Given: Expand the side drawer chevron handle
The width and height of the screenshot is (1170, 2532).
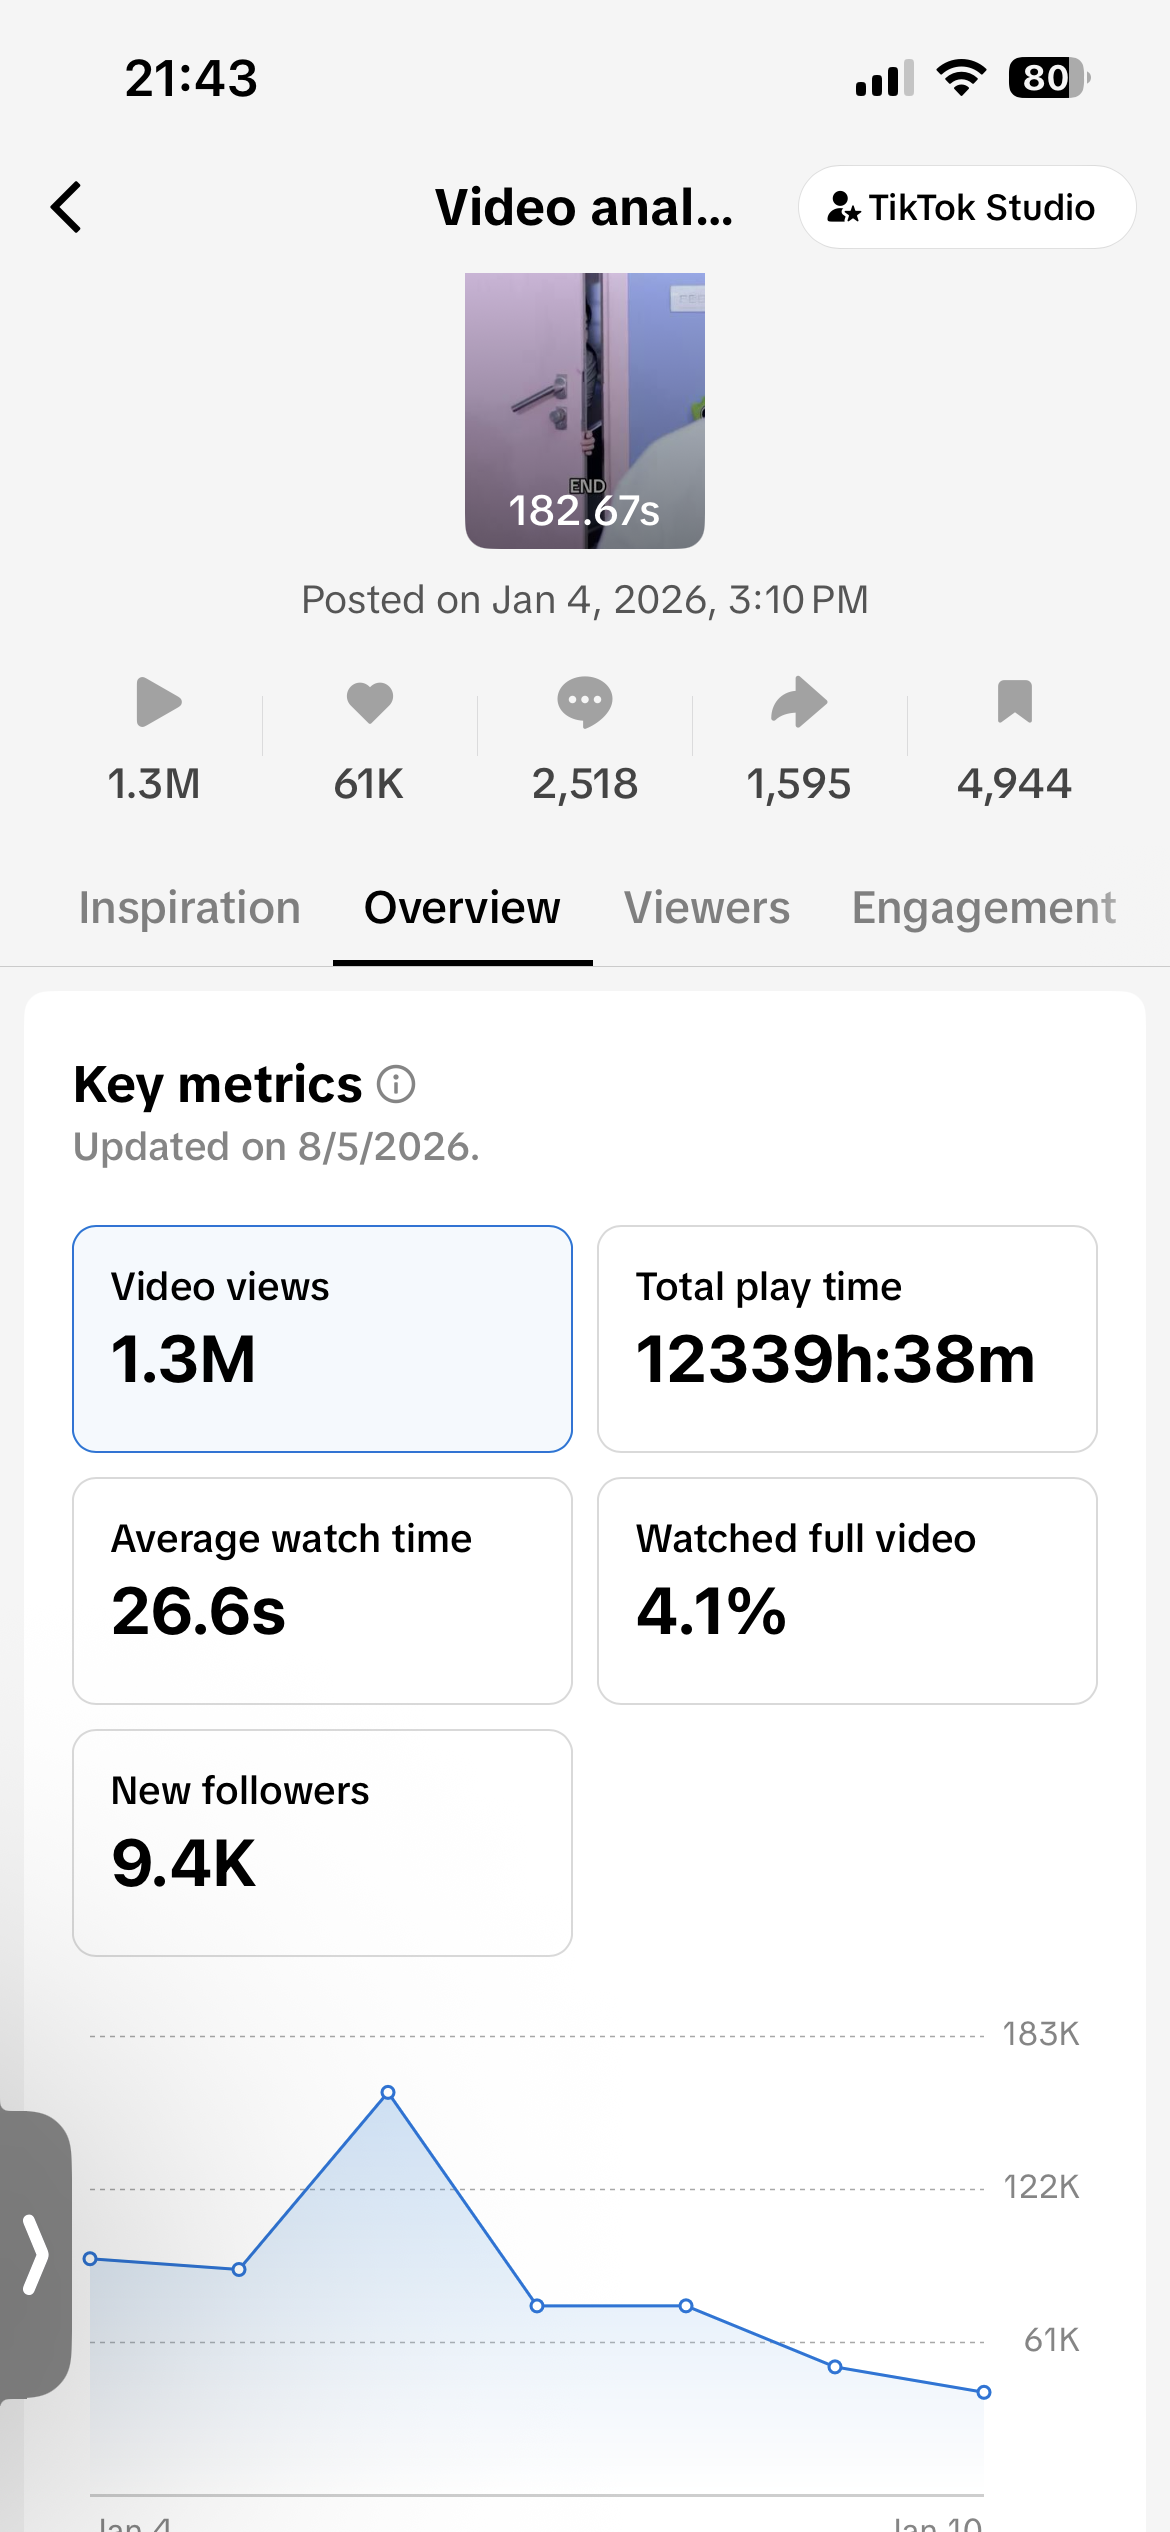Looking at the screenshot, I should coord(35,2254).
